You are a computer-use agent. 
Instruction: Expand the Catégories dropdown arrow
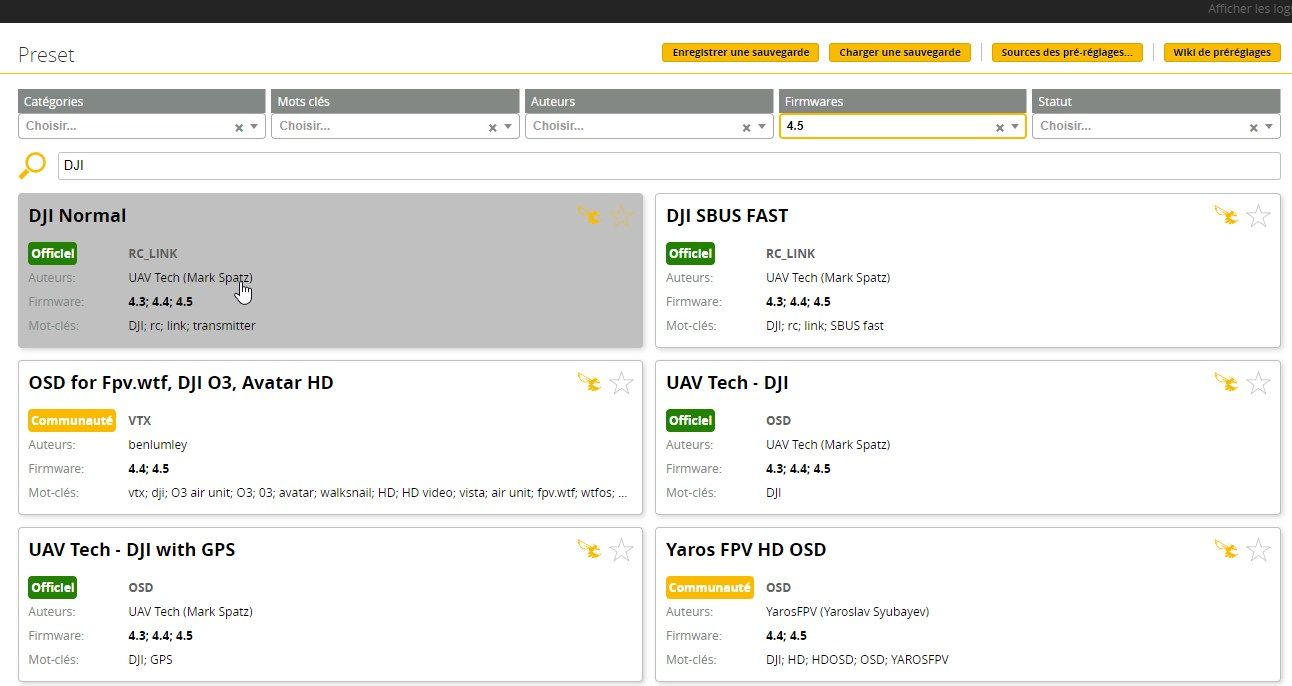254,127
